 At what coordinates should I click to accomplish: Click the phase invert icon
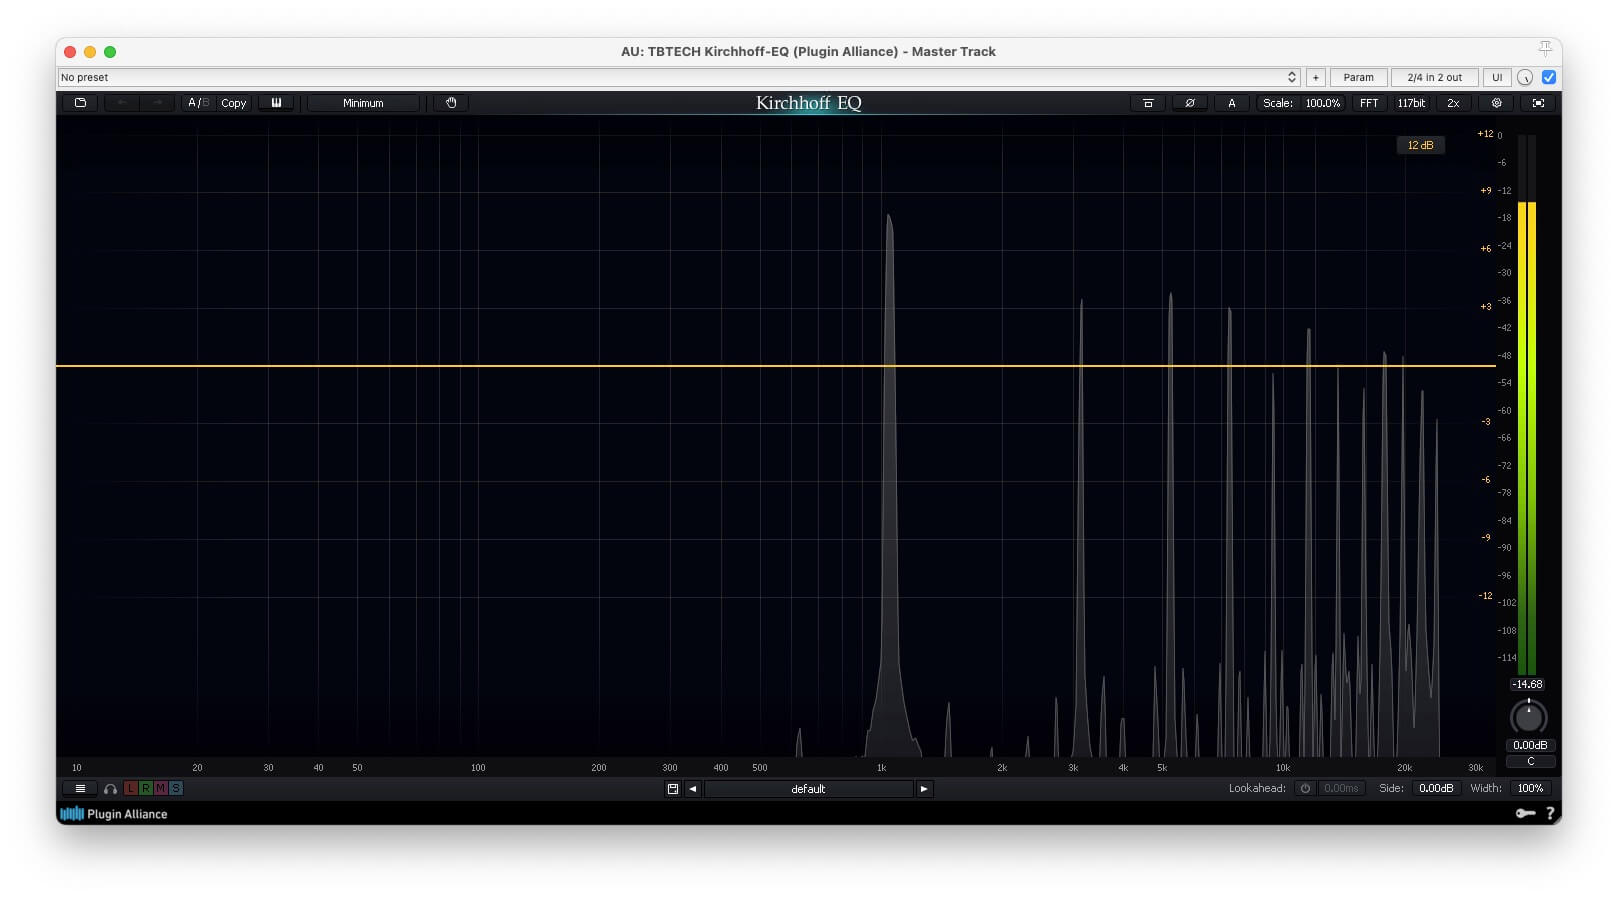(1189, 103)
